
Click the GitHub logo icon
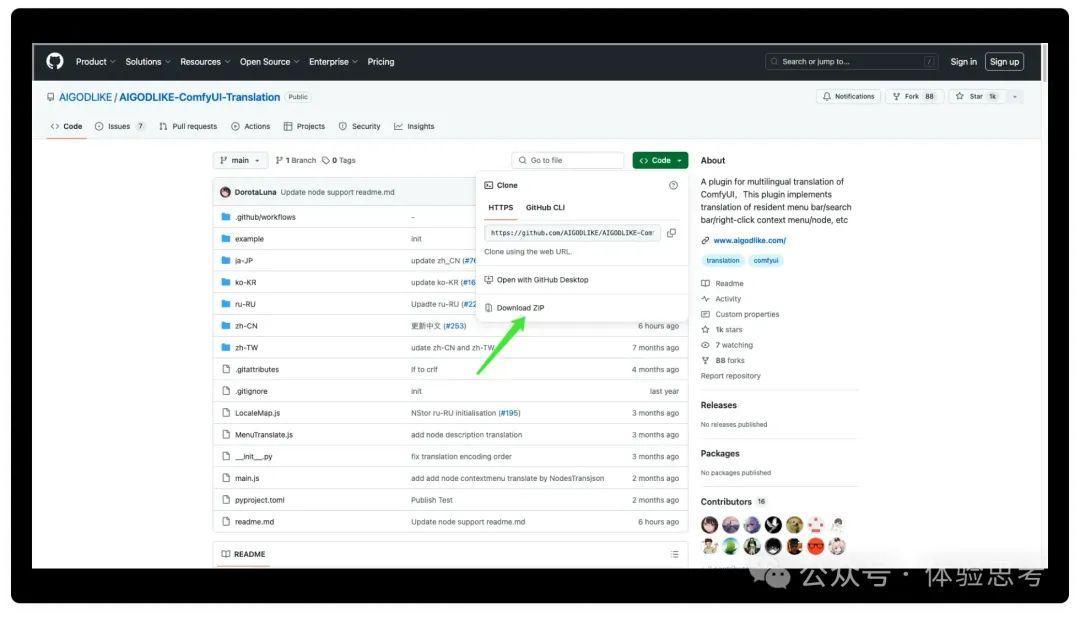coord(55,61)
